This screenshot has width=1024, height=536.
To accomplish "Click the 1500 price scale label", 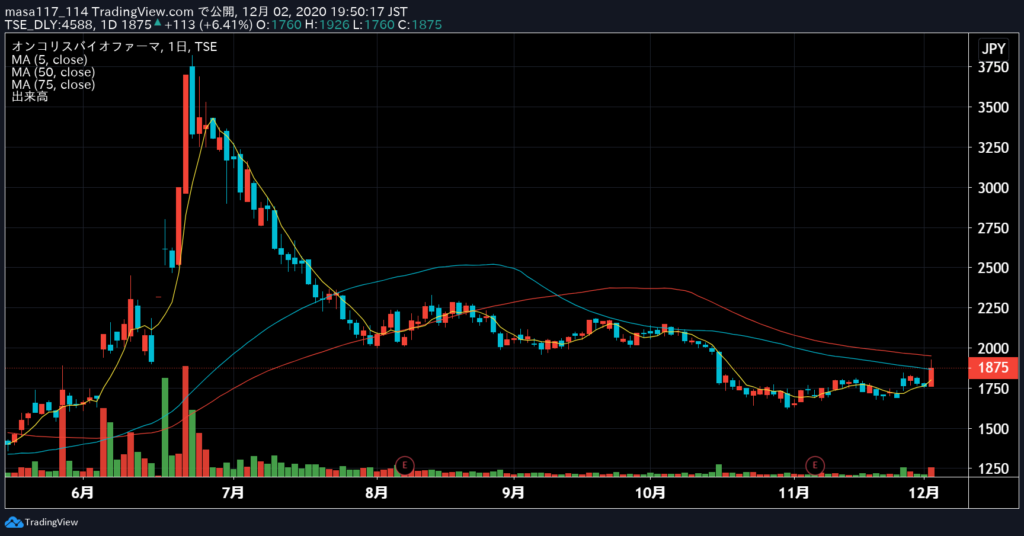I will (x=993, y=429).
